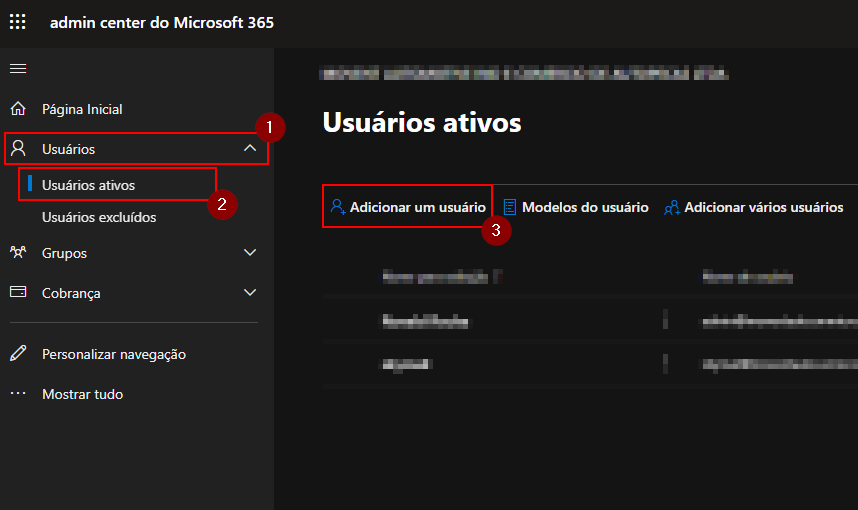Click the admin center do Microsoft 365 title
Viewport: 858px width, 510px height.
coord(162,22)
